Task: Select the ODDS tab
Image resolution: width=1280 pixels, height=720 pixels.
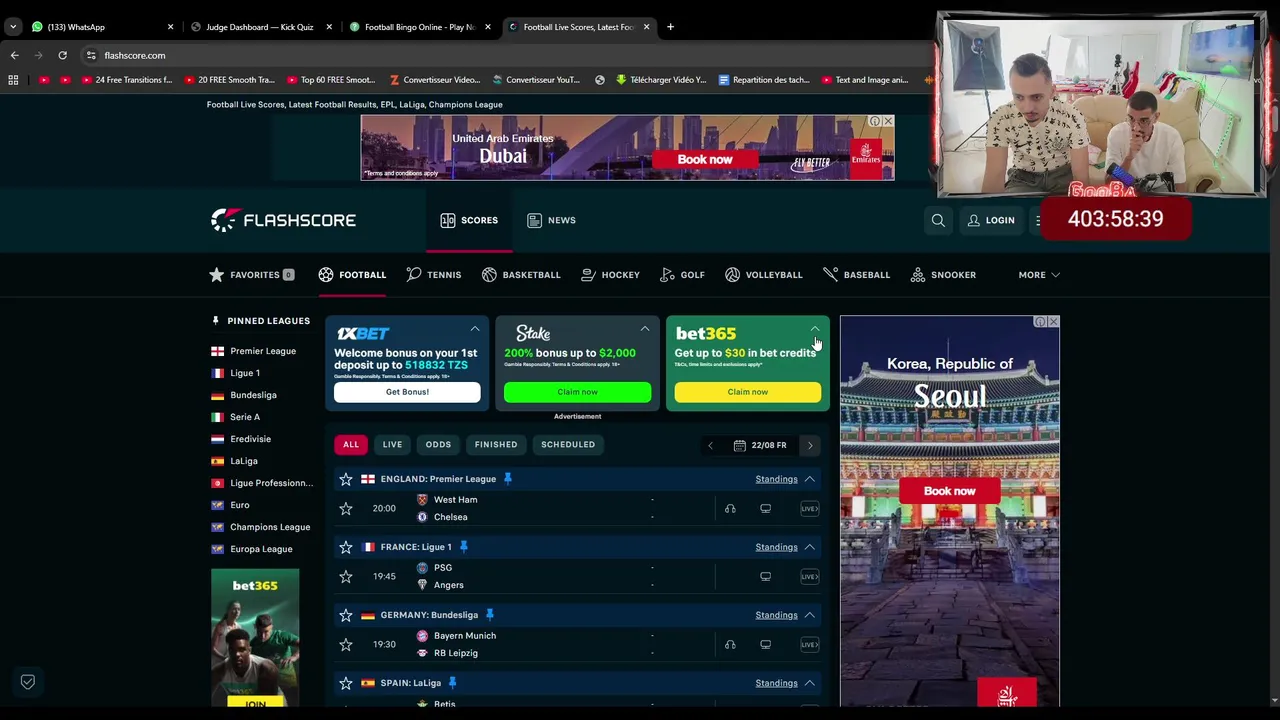Action: (438, 444)
